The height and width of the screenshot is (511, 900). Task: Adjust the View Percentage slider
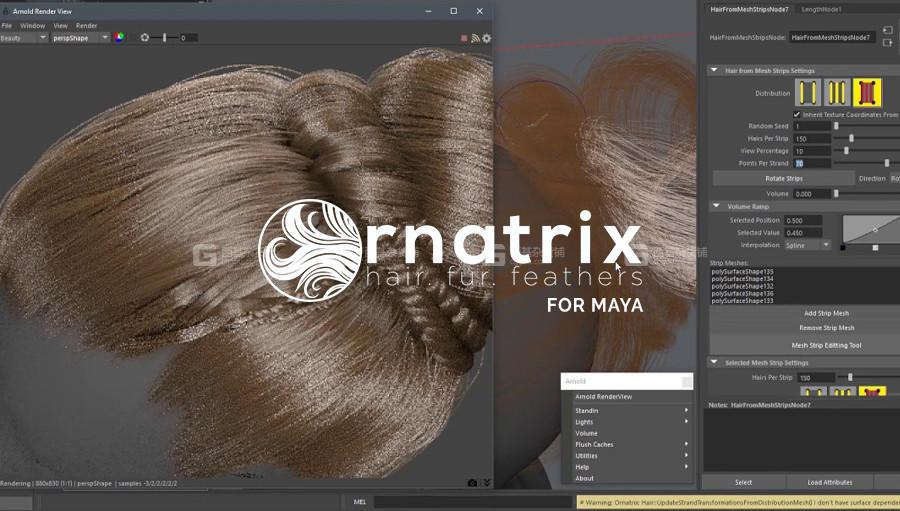[x=846, y=151]
